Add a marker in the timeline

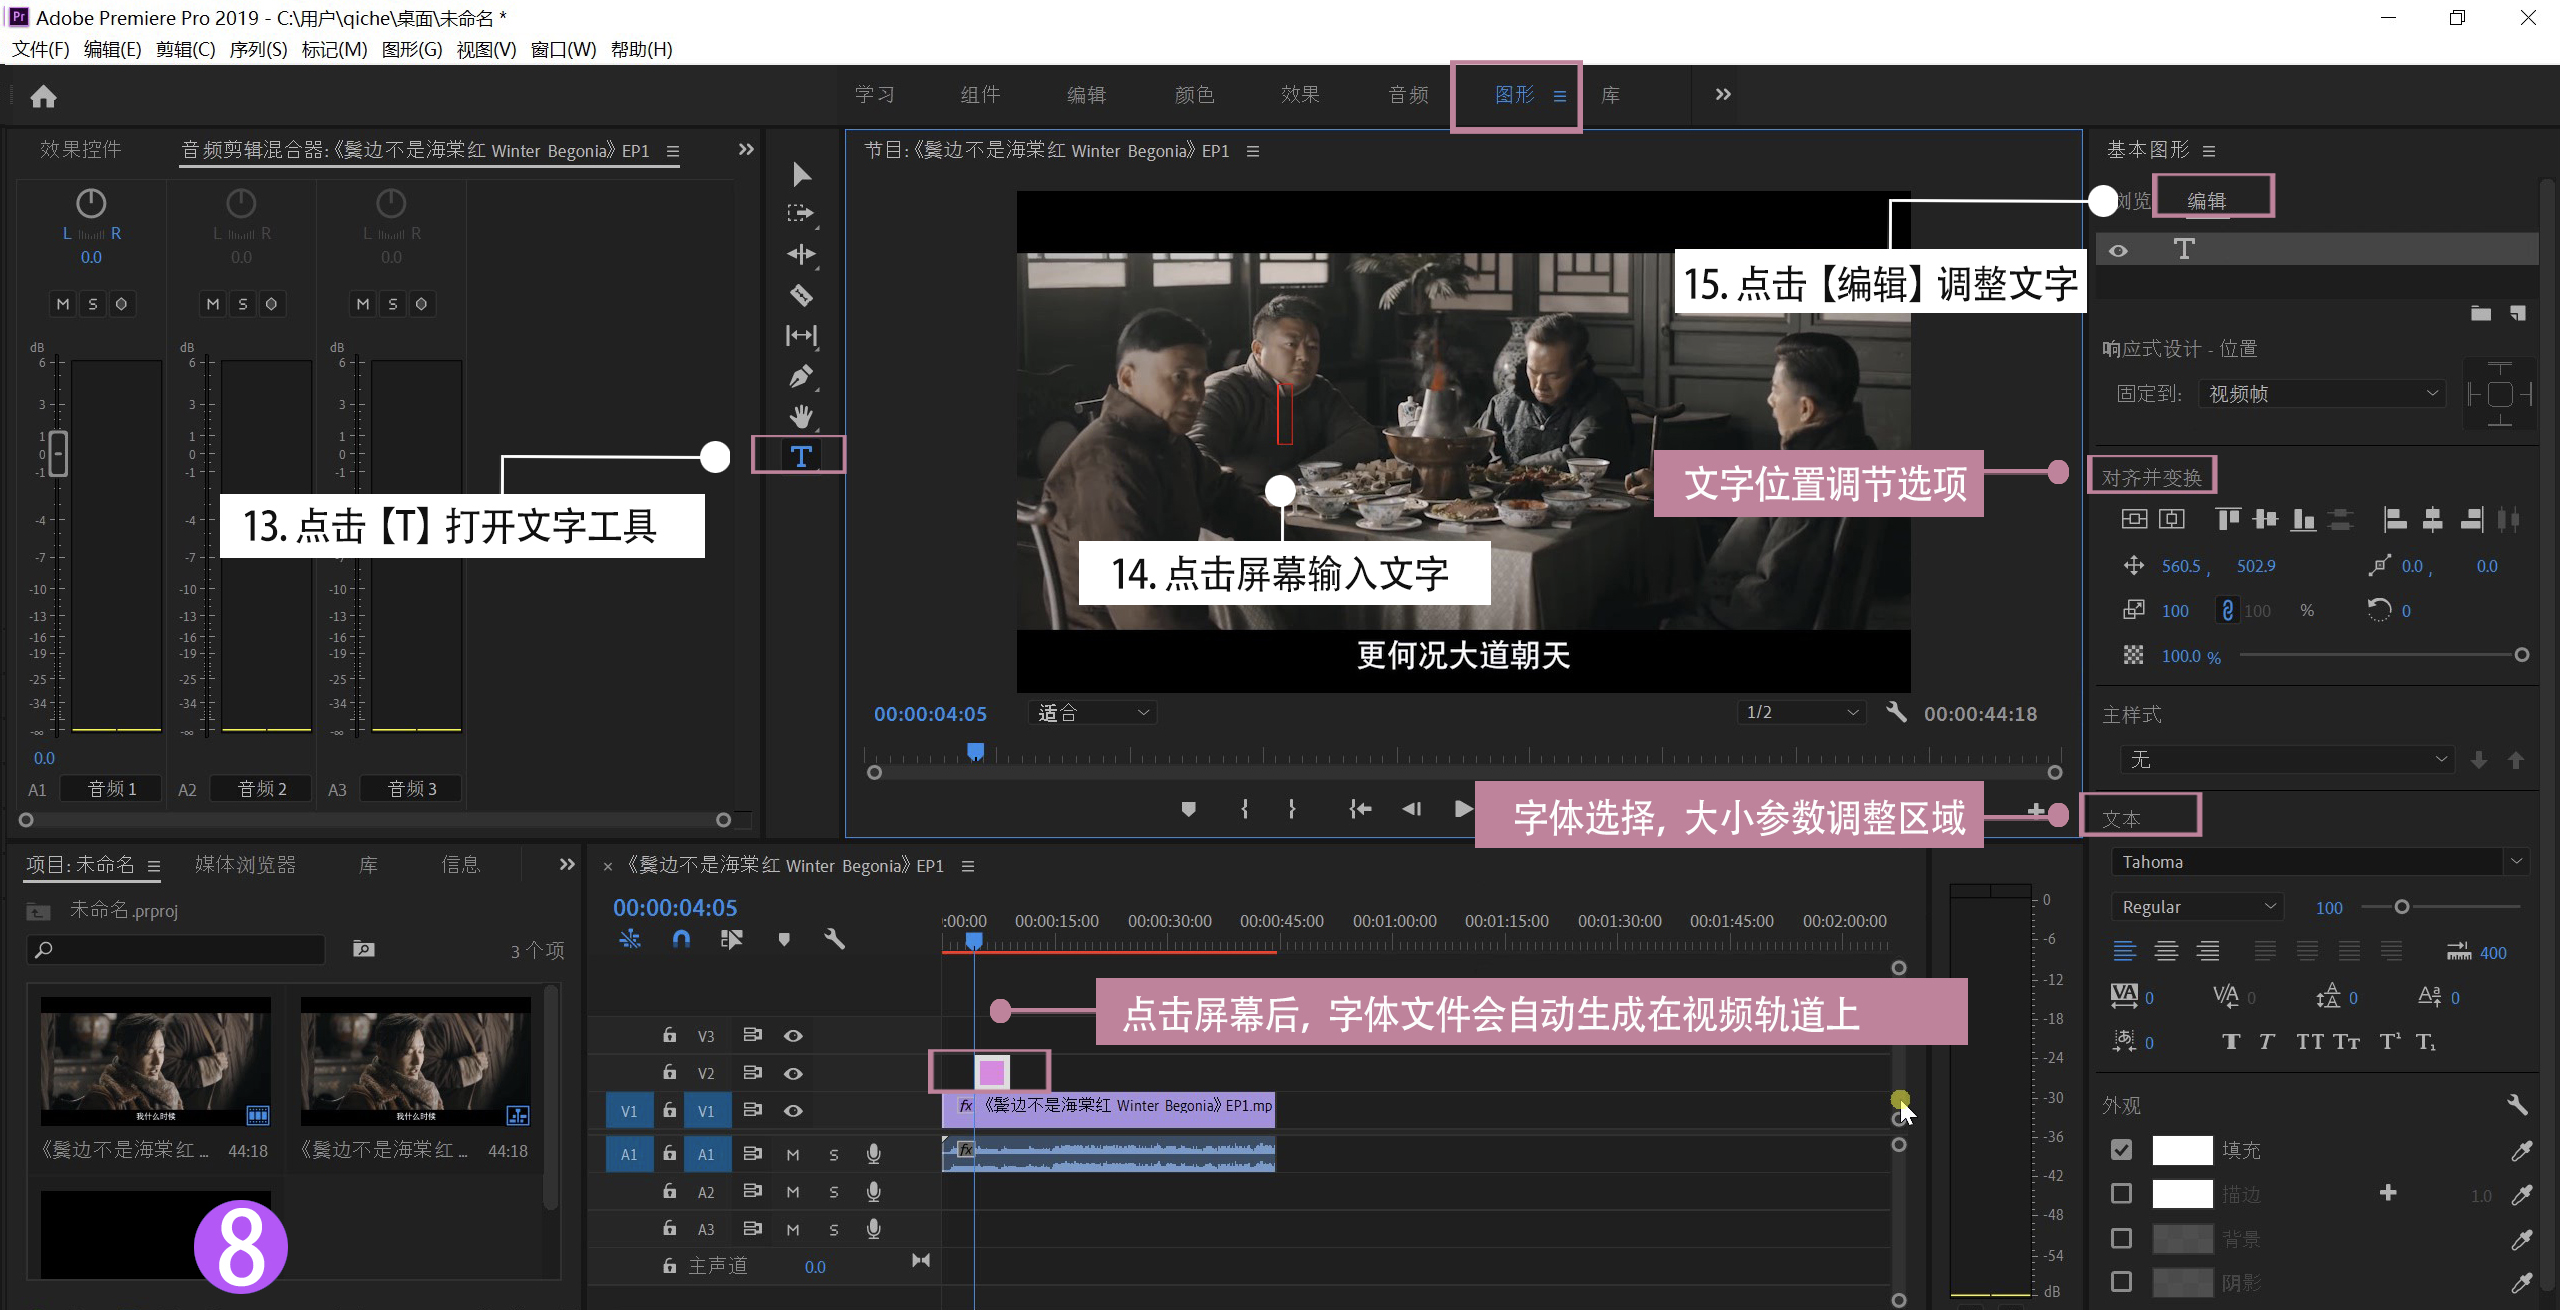(784, 939)
